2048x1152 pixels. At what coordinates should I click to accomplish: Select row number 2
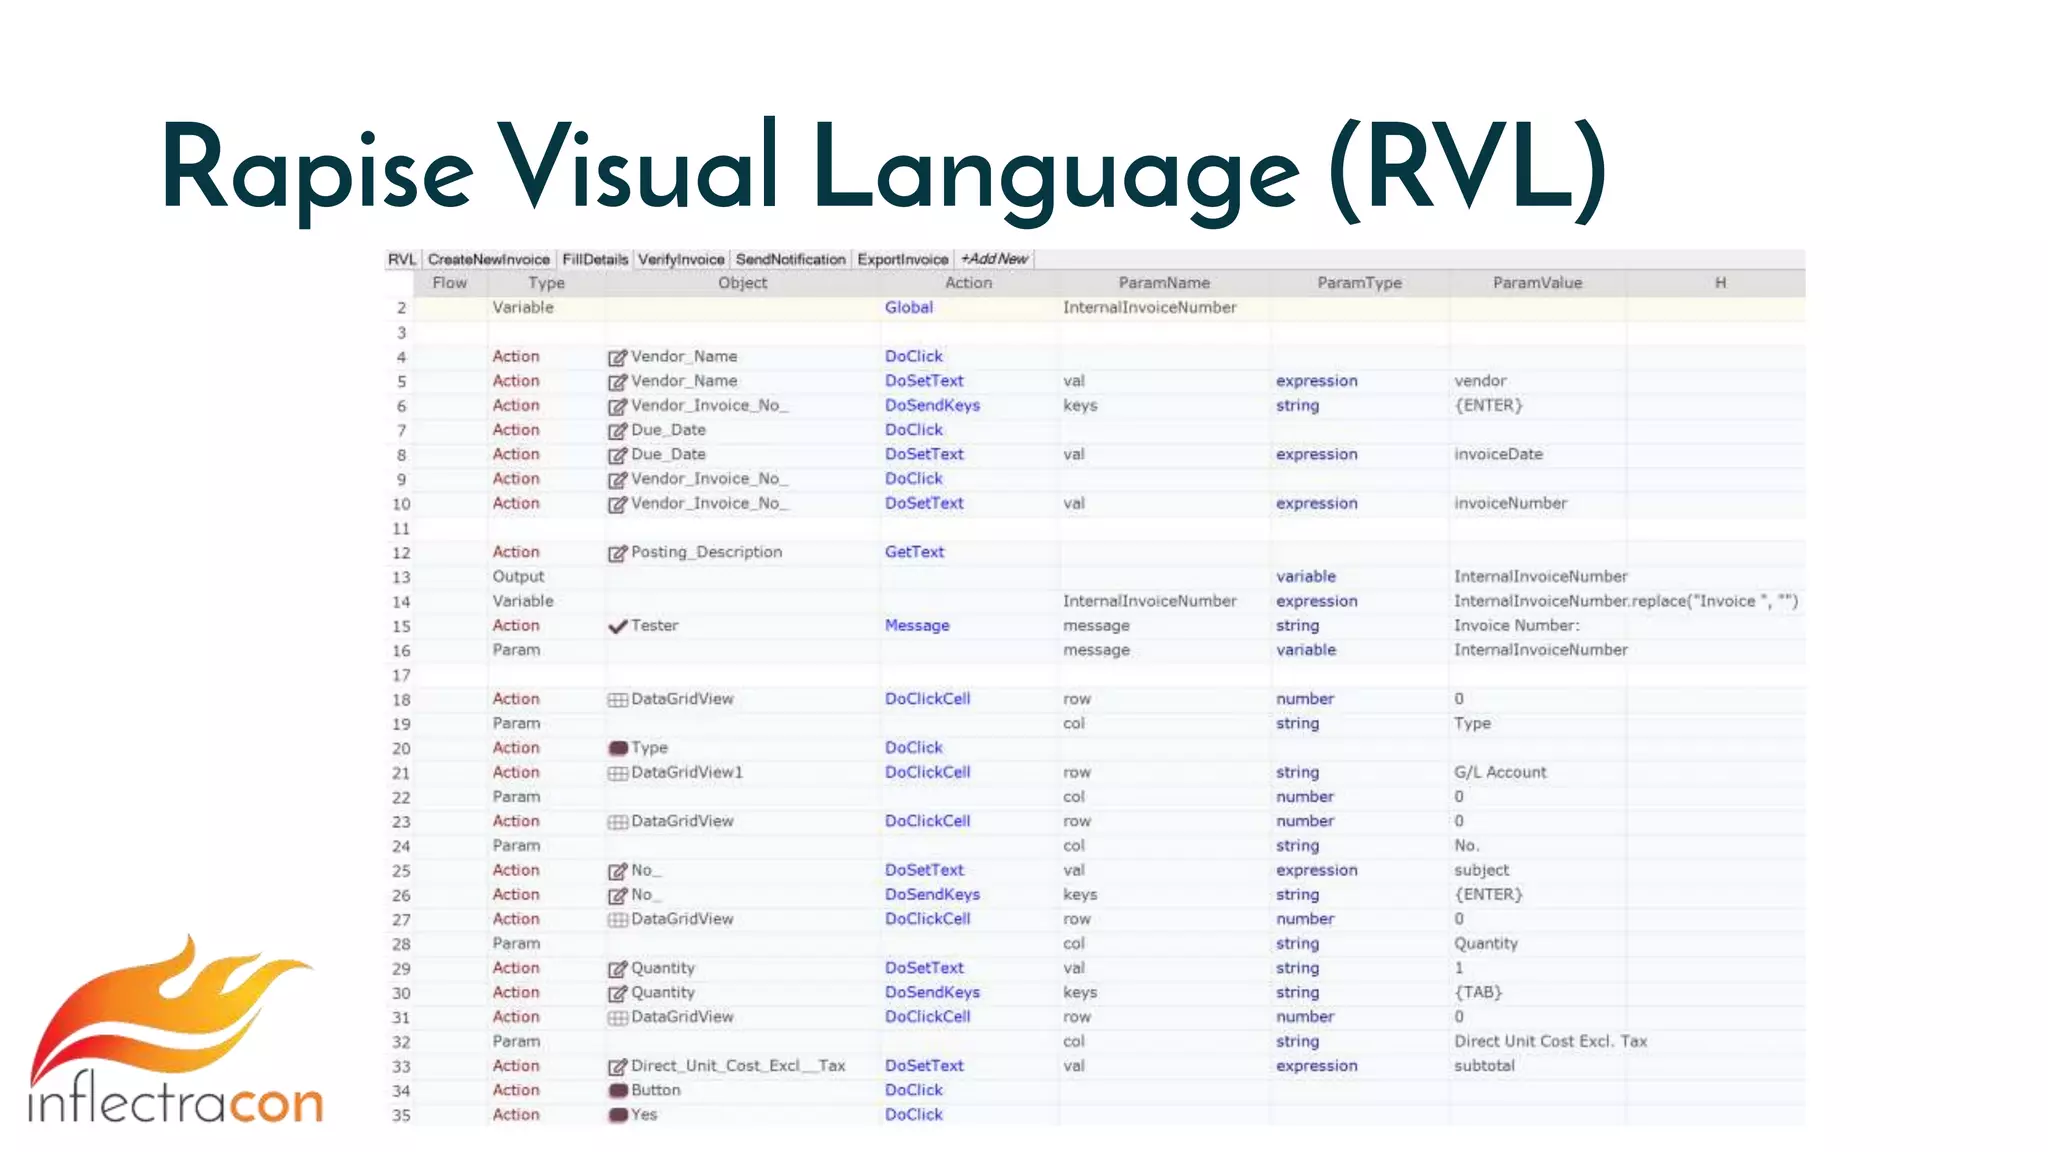401,308
